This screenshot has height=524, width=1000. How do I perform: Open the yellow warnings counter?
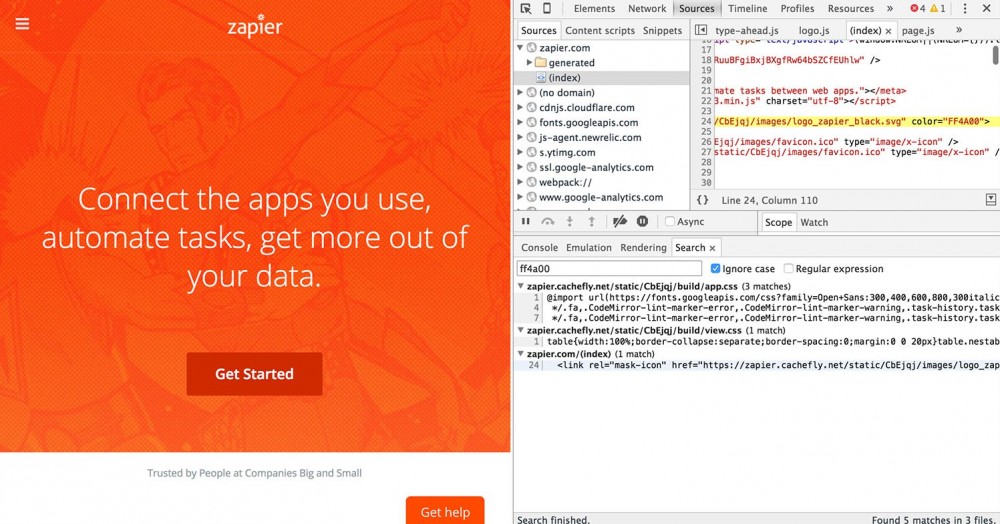(x=938, y=8)
